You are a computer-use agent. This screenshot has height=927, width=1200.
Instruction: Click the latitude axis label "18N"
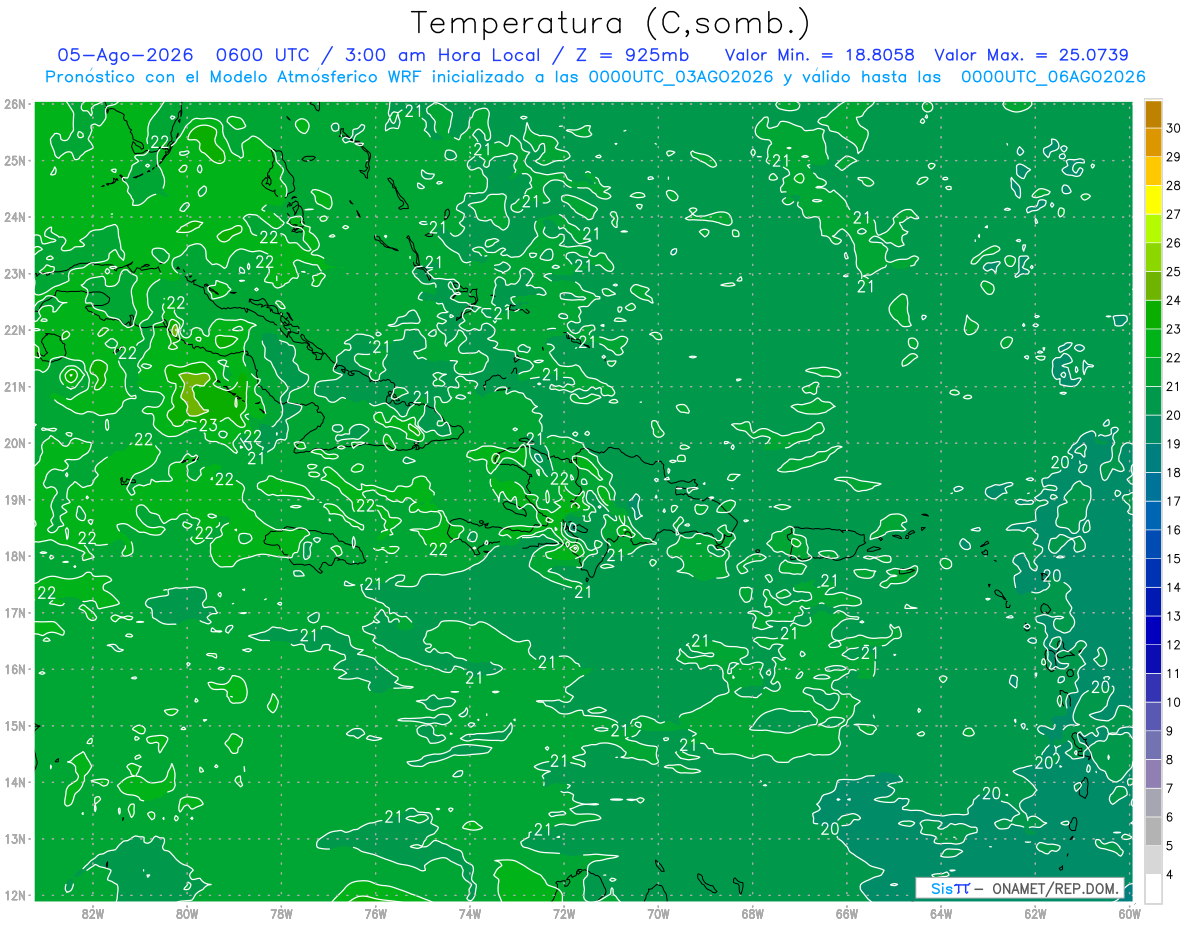pos(15,556)
